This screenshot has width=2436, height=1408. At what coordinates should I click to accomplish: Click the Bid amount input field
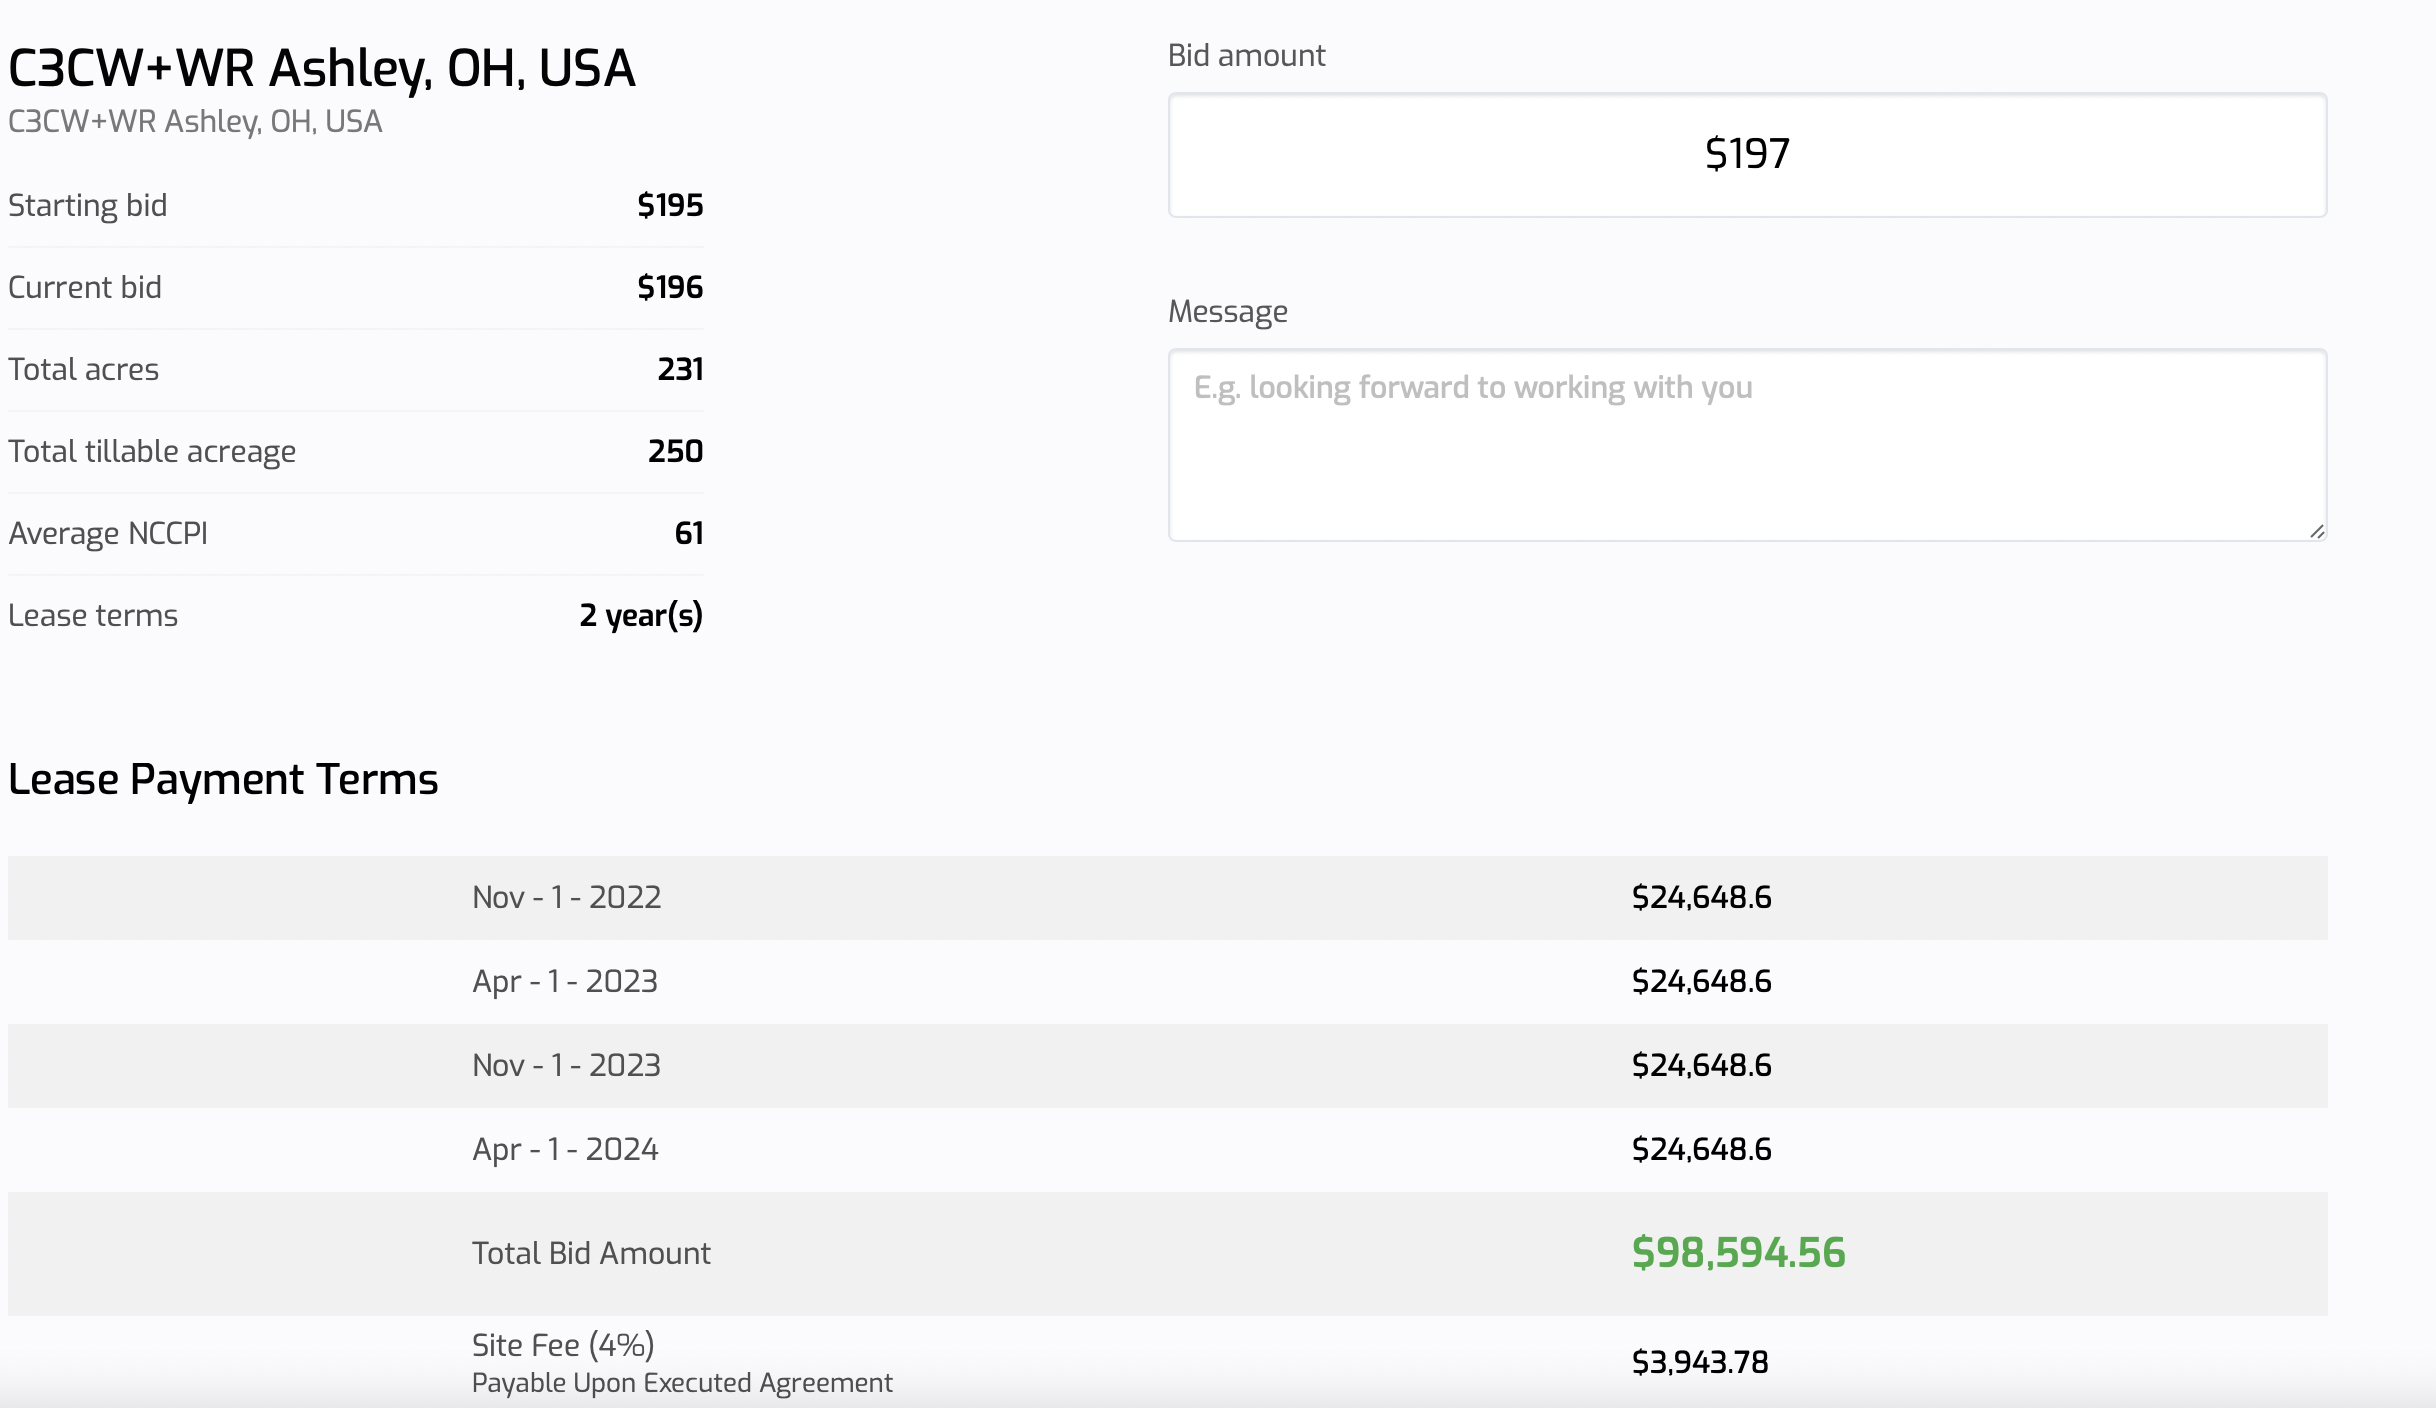pos(1746,155)
